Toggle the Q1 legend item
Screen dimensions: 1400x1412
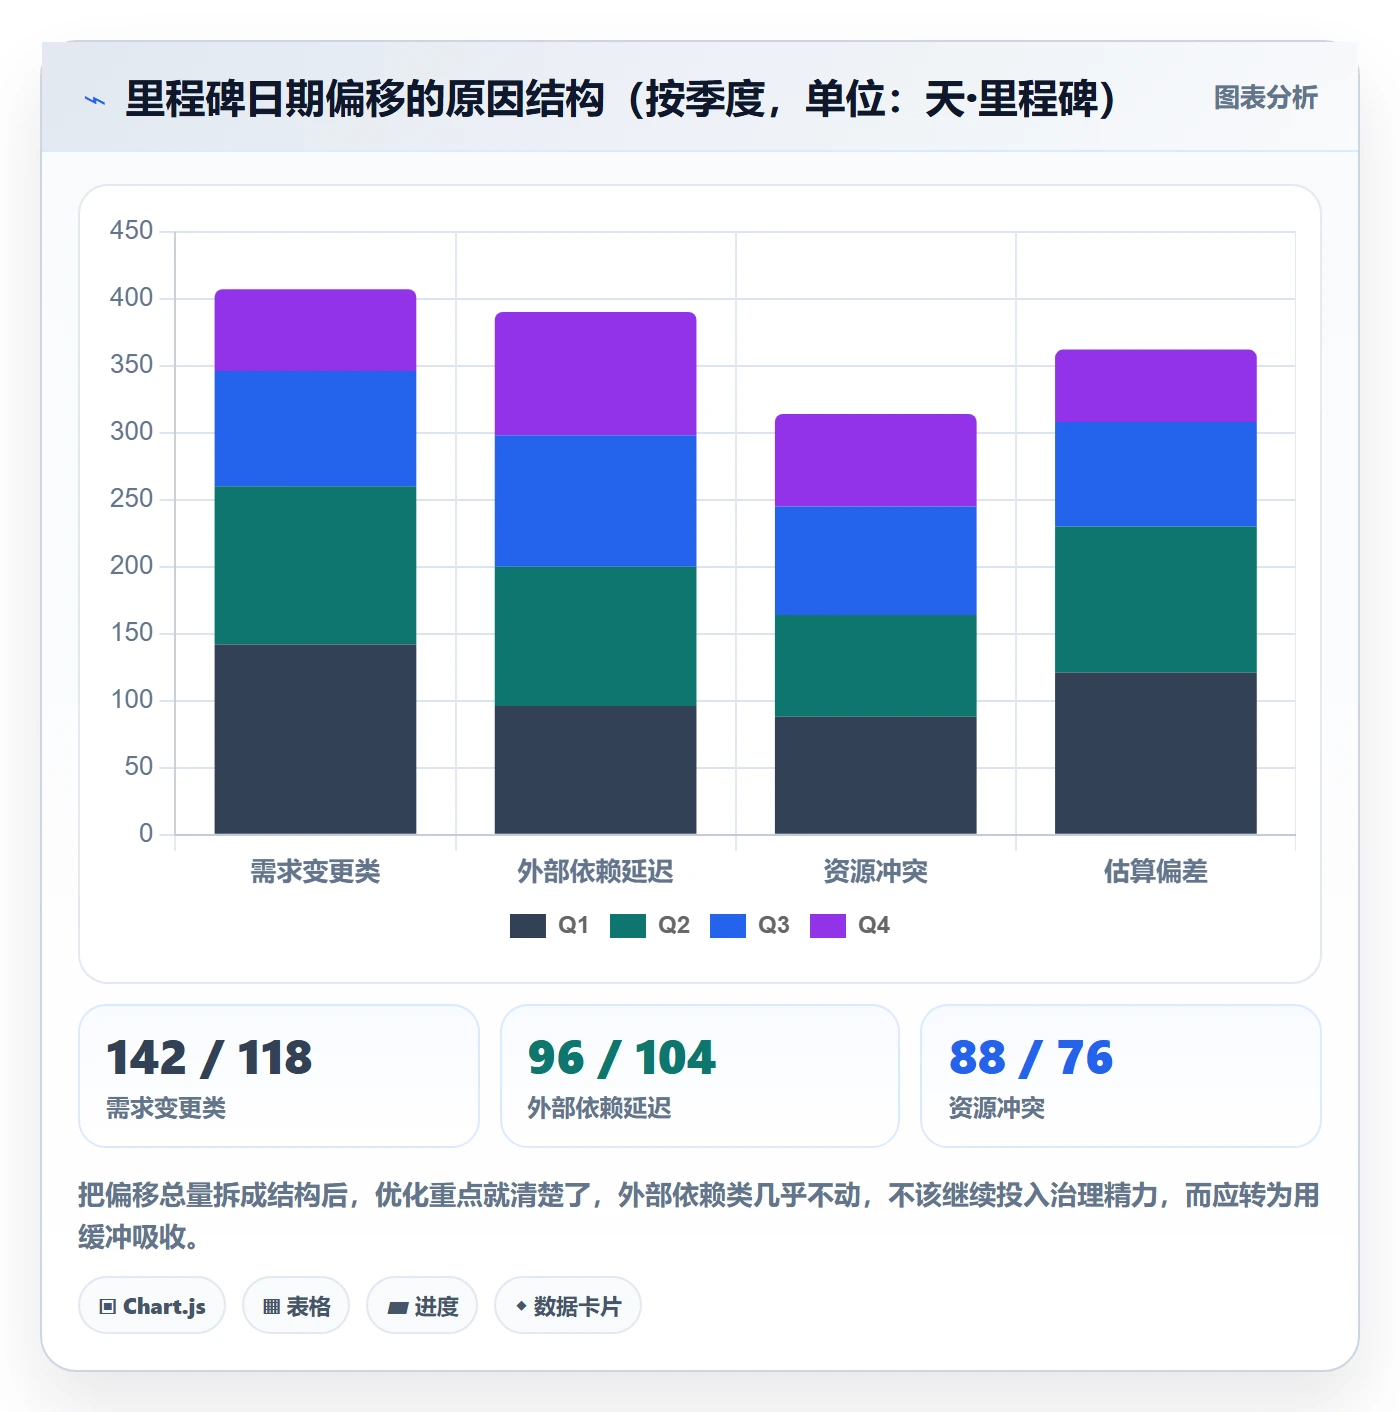549,926
